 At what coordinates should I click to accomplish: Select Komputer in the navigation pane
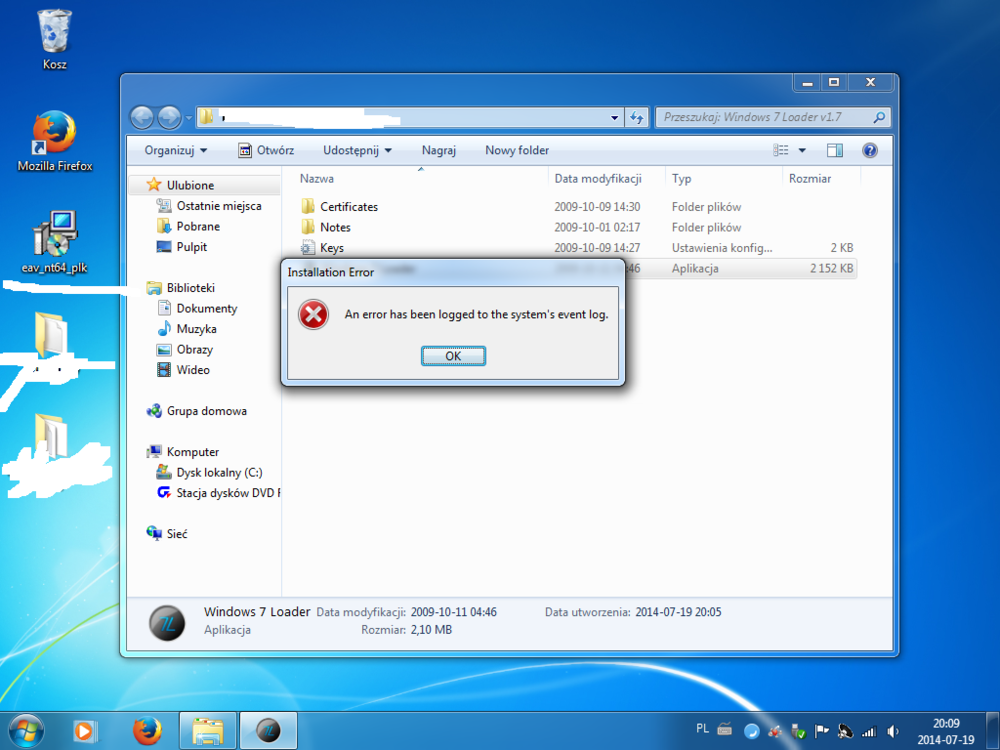pyautogui.click(x=193, y=452)
